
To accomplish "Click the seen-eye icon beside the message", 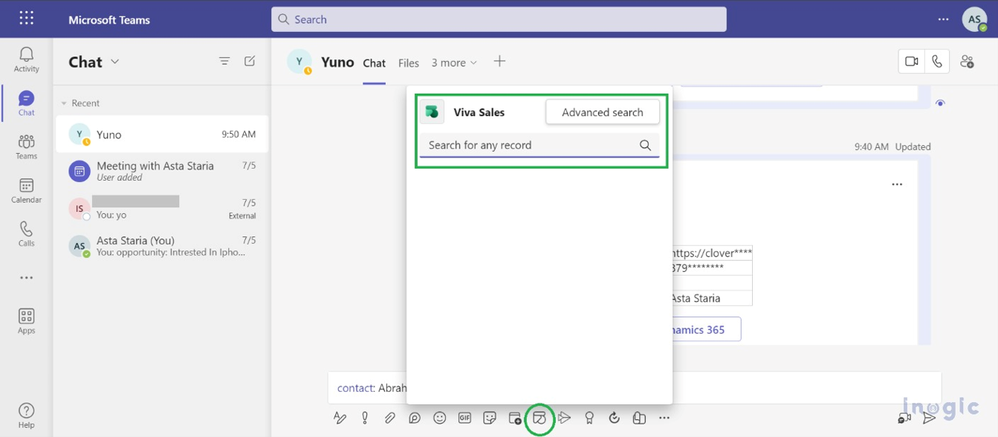I will 940,103.
